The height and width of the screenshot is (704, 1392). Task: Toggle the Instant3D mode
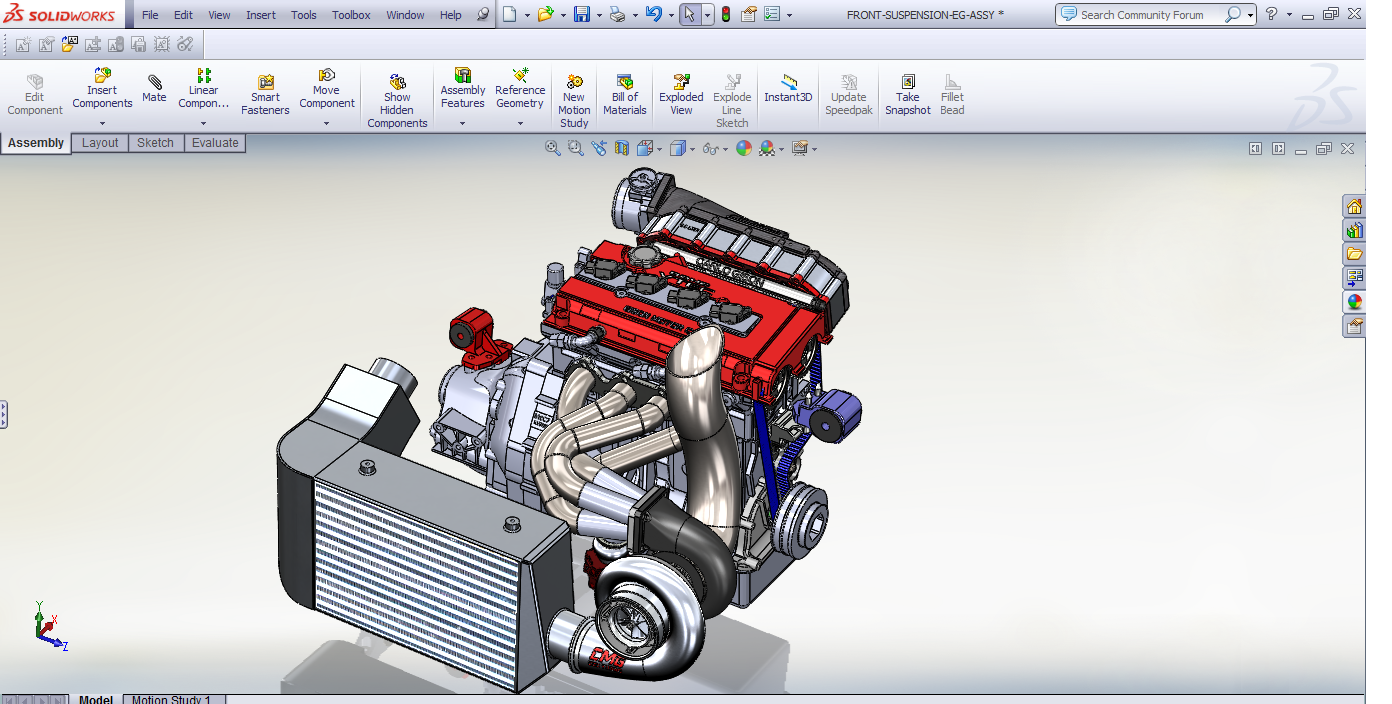pyautogui.click(x=788, y=88)
